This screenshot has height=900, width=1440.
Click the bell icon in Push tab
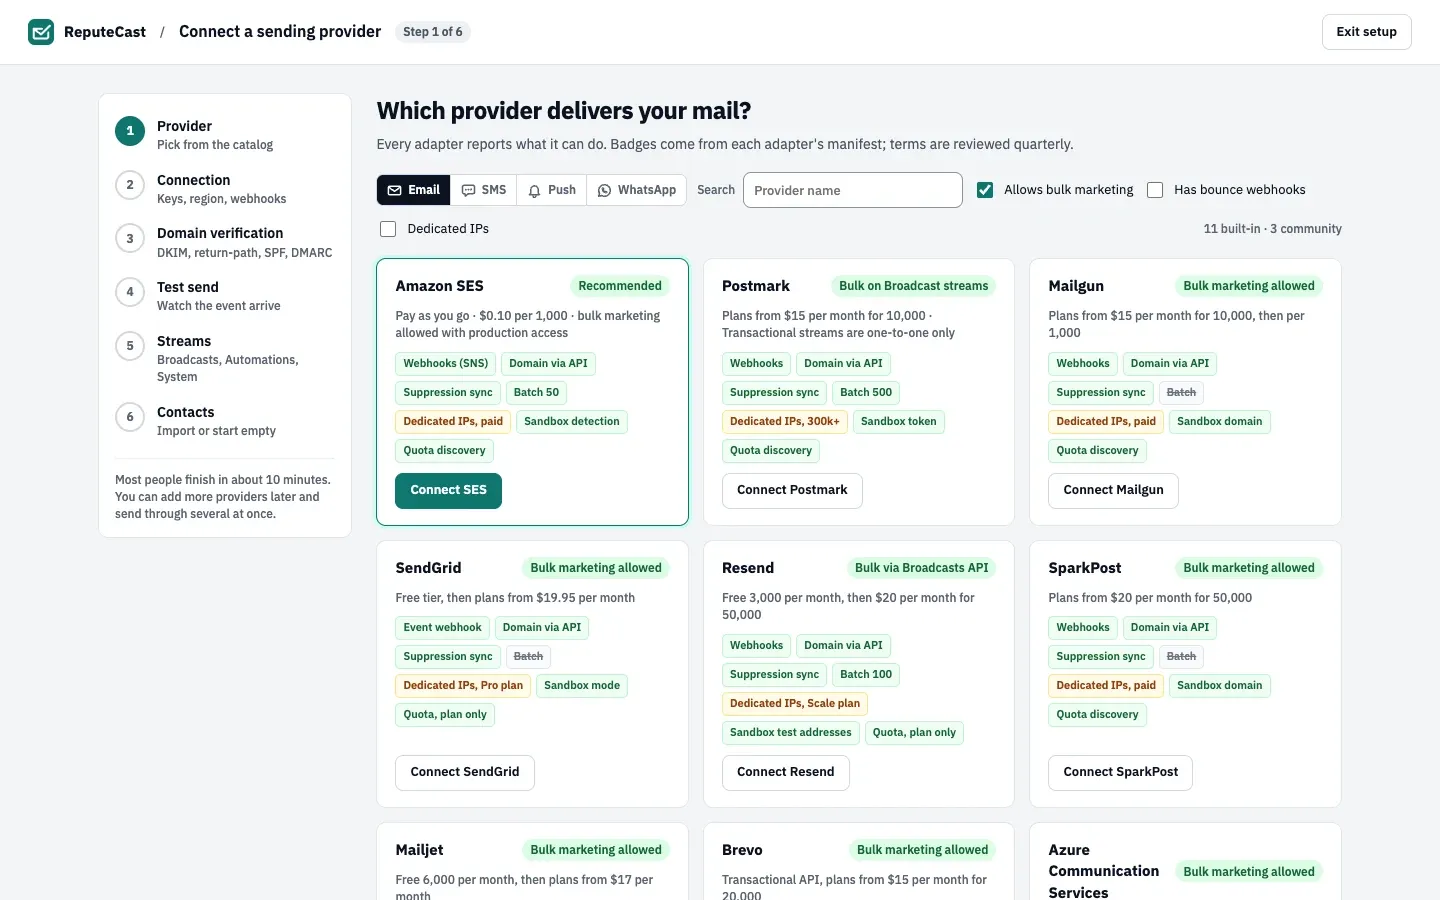coord(535,190)
